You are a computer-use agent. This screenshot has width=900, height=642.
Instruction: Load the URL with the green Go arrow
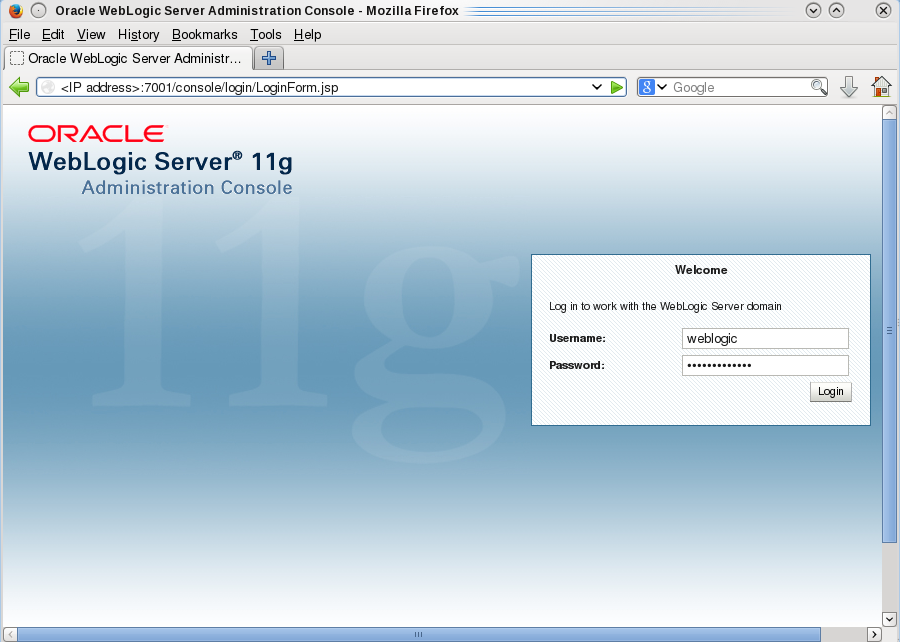coord(616,87)
